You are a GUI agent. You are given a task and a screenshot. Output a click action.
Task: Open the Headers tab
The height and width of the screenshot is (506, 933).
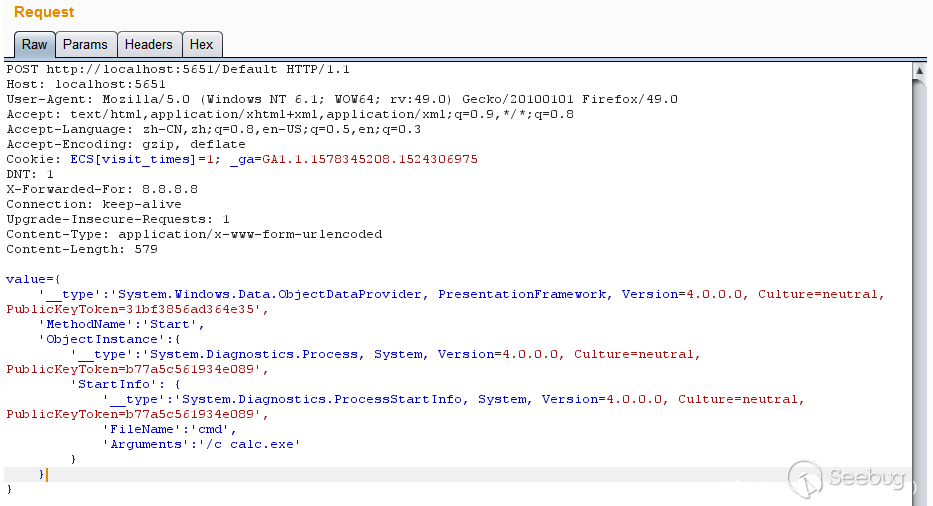[148, 45]
